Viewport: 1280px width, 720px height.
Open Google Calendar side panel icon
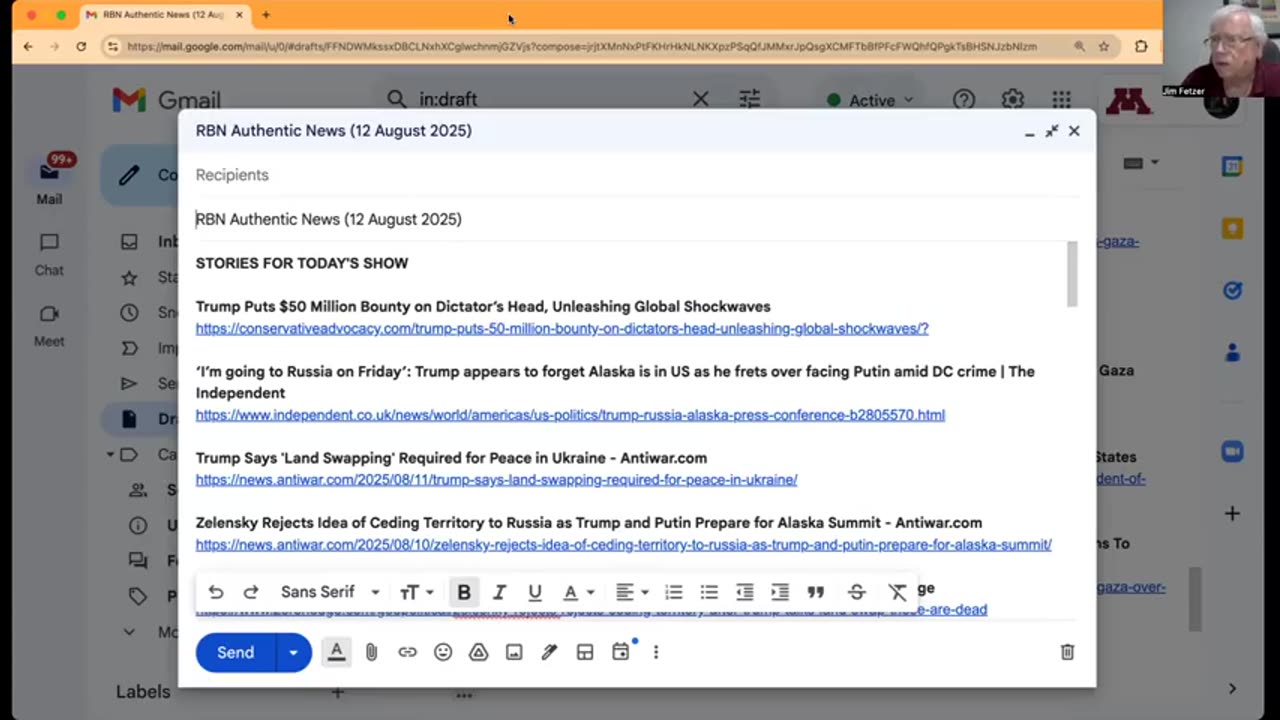(x=1232, y=166)
